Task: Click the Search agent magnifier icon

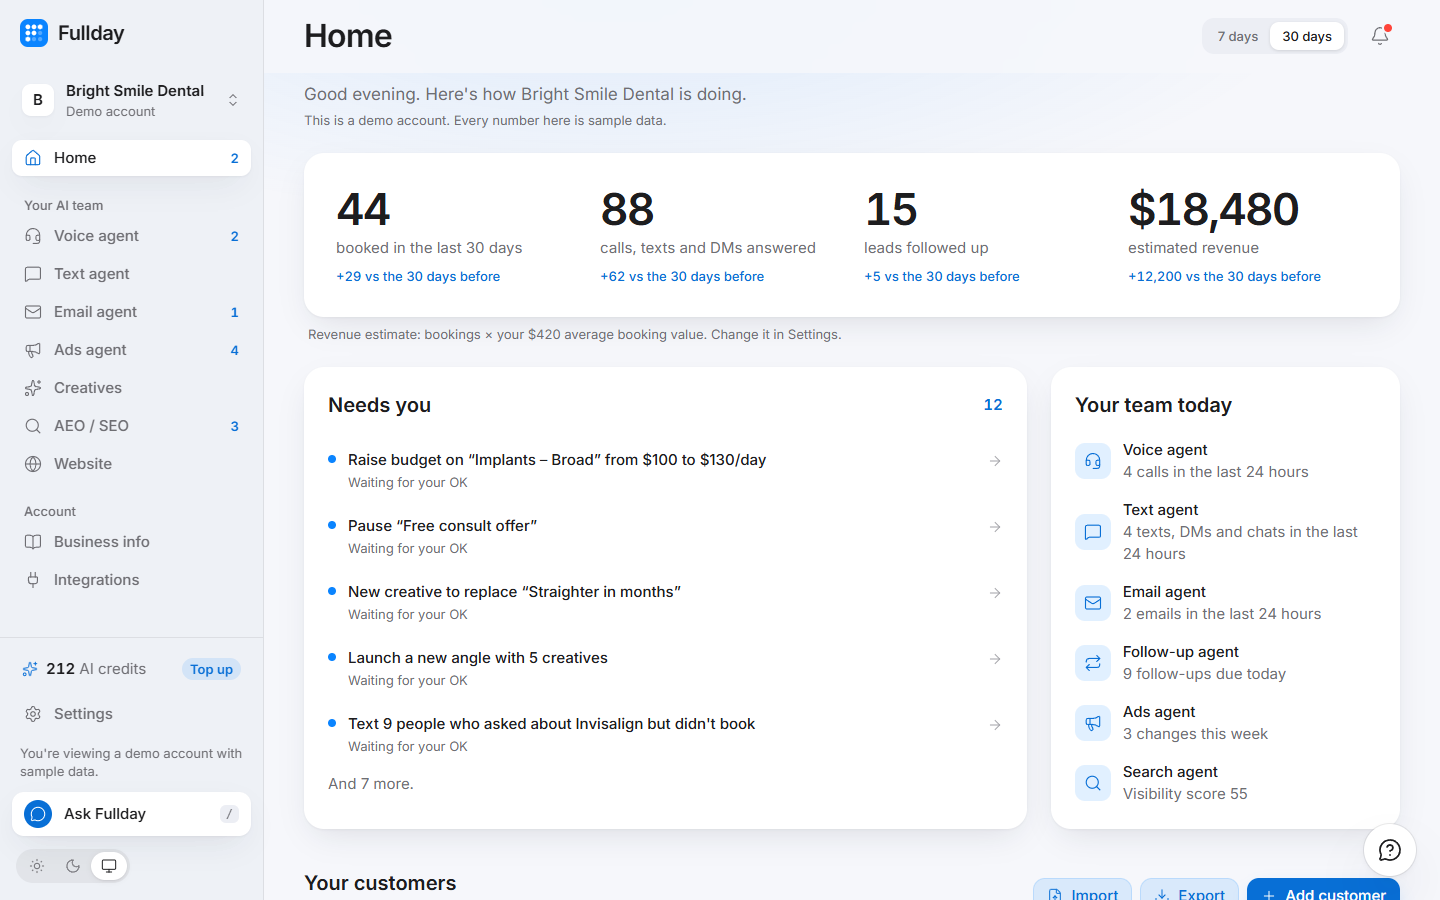Action: click(1093, 783)
